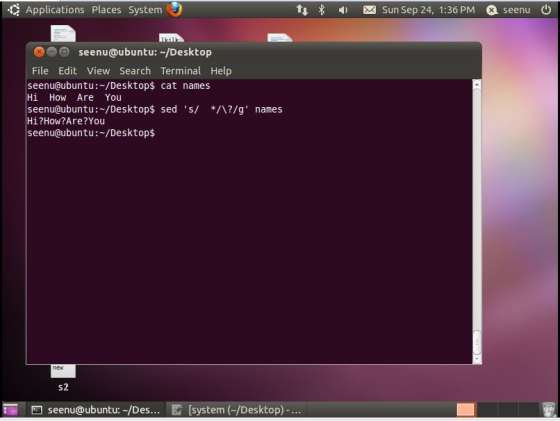Click the terminal scrollbar up arrow
This screenshot has width=560, height=421.
[x=477, y=85]
